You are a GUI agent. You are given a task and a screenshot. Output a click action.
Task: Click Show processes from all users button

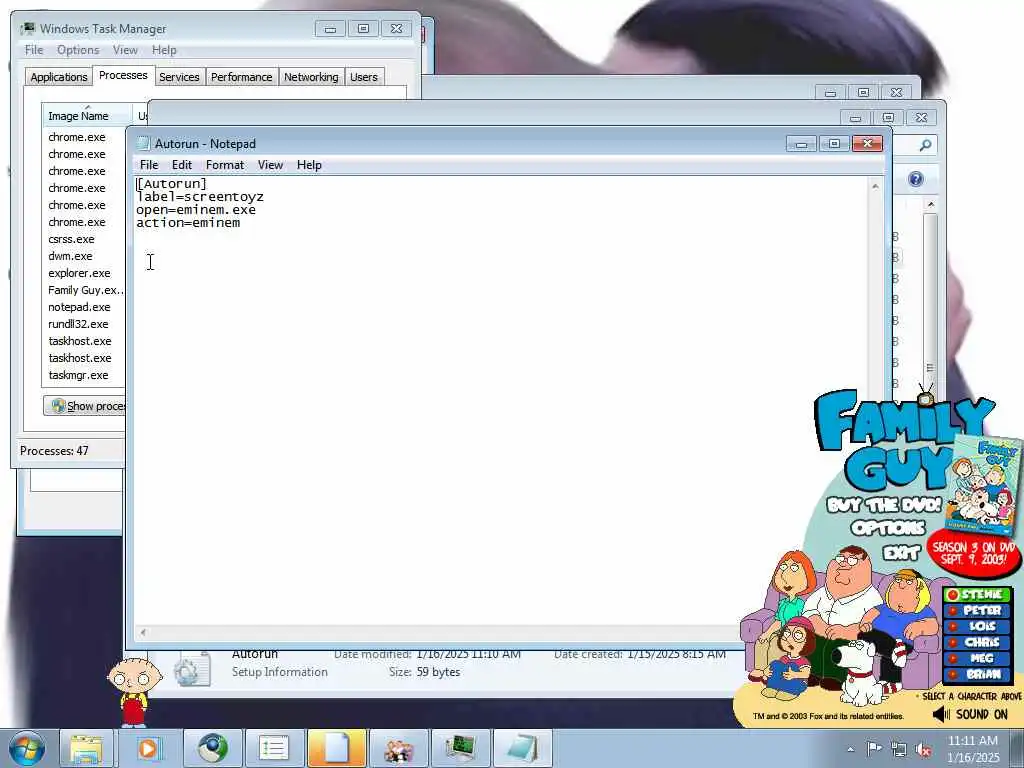tap(84, 406)
